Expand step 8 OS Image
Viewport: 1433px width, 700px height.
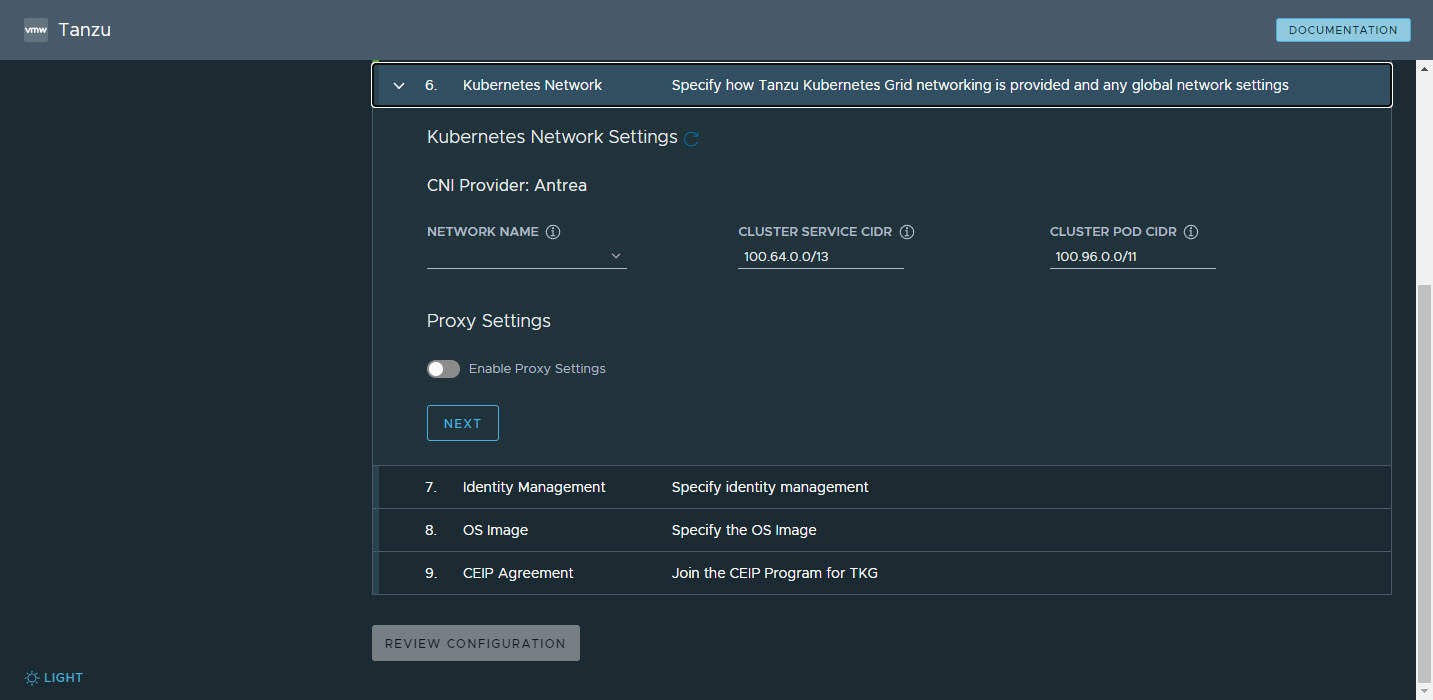882,530
